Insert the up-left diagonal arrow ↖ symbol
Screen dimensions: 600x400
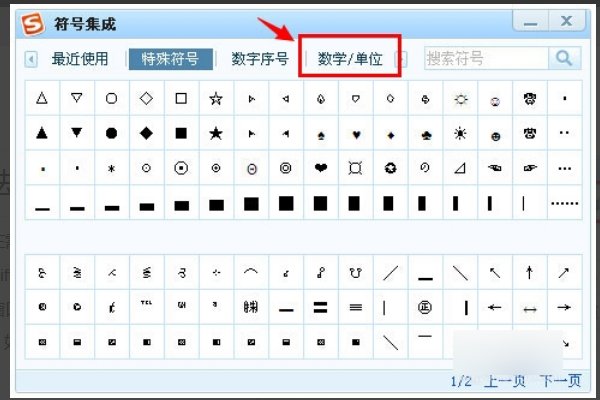pyautogui.click(x=495, y=273)
